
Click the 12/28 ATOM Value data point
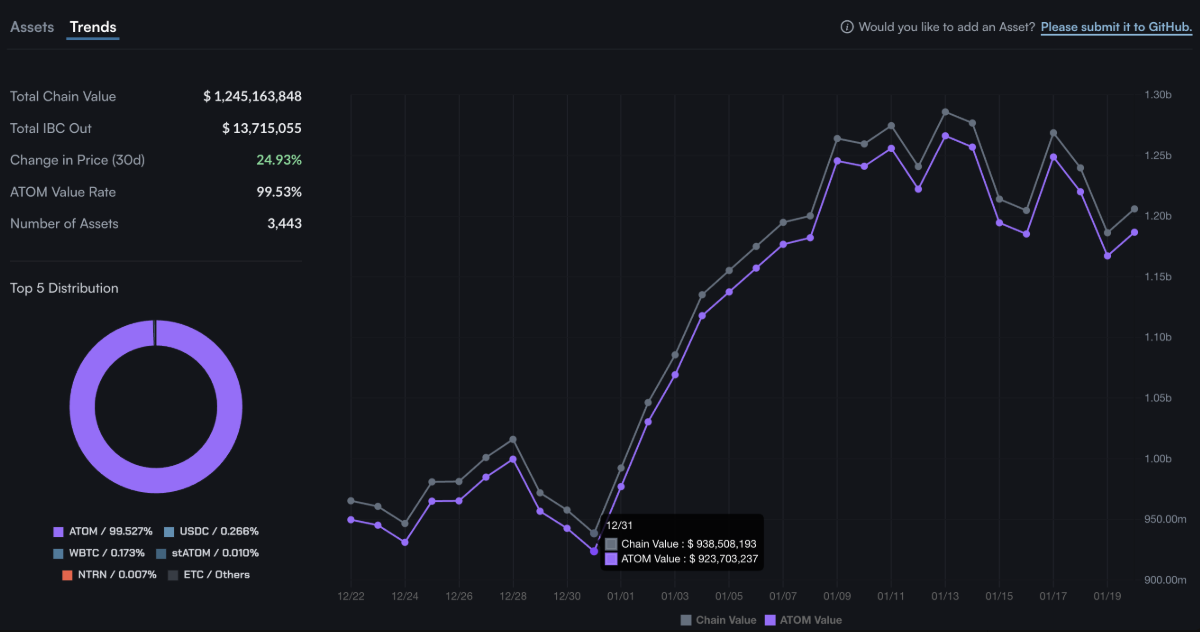point(513,459)
